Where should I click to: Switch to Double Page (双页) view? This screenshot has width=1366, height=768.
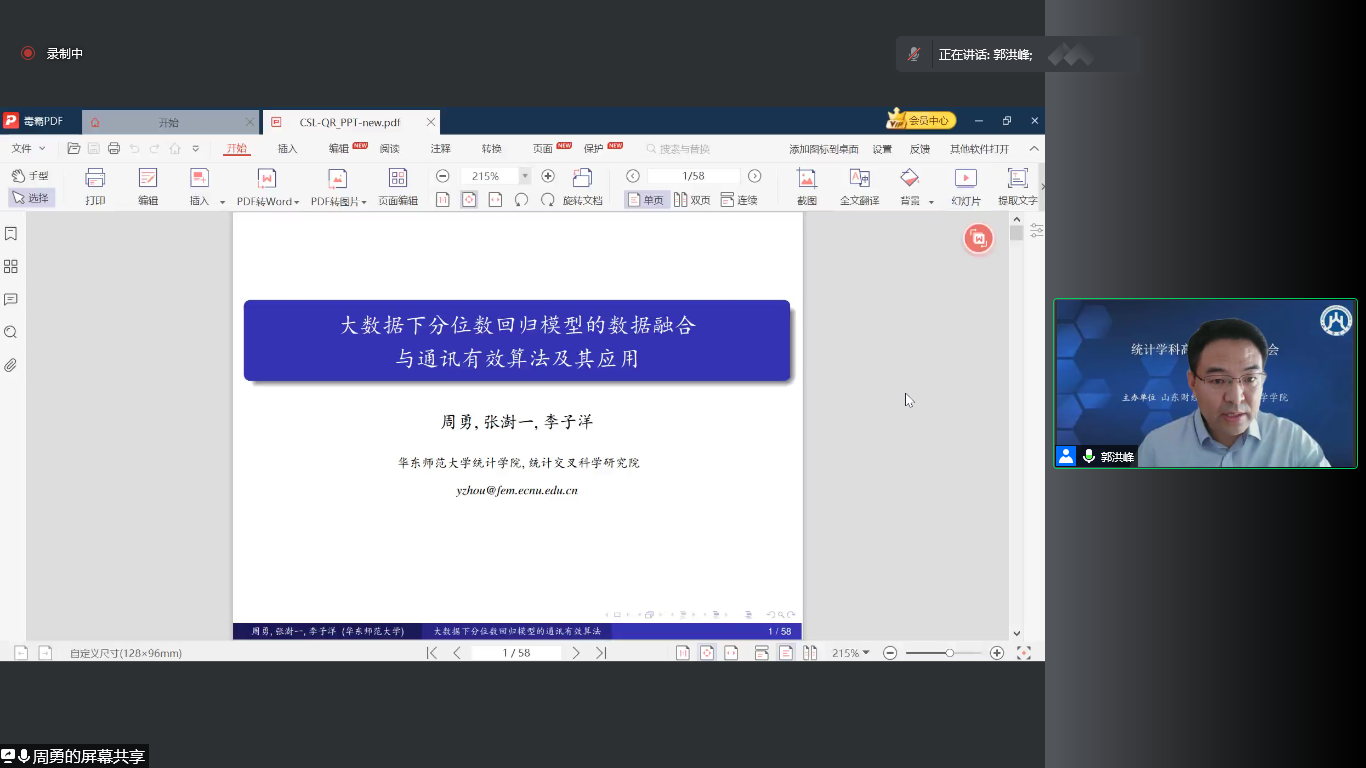(692, 200)
